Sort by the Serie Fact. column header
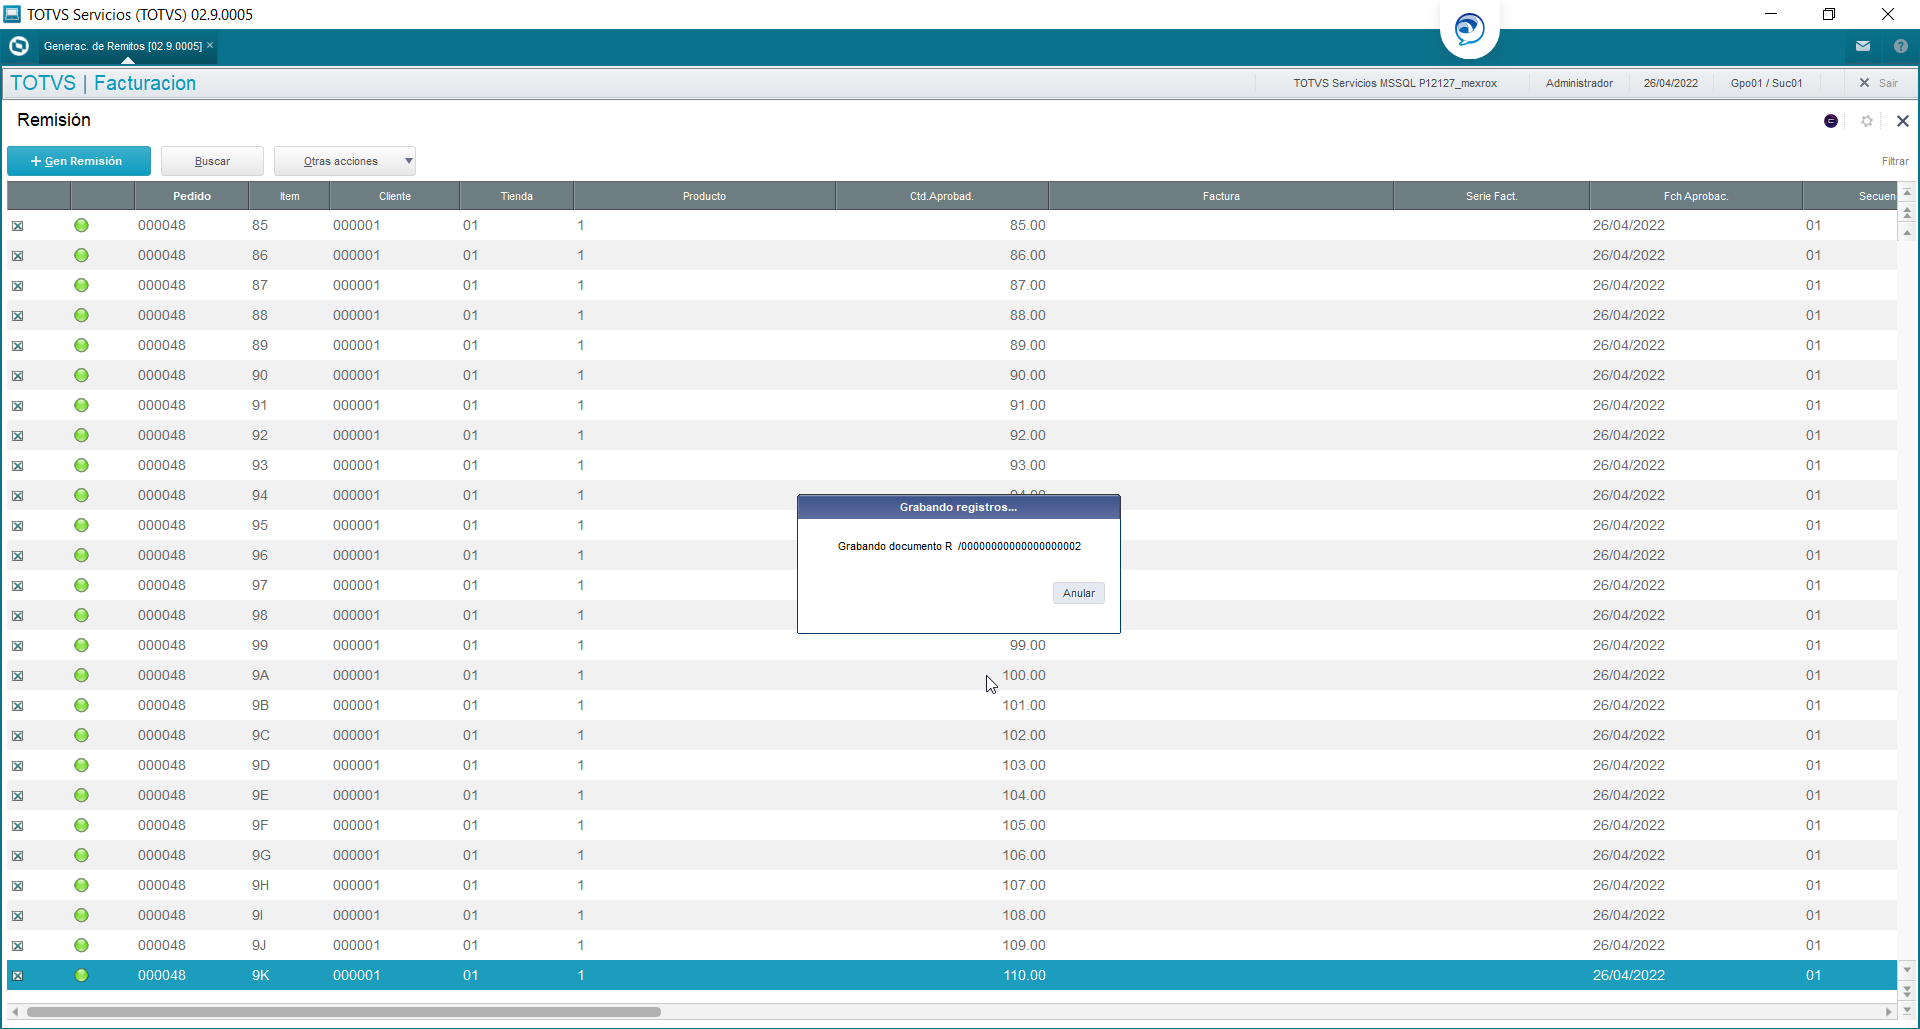This screenshot has height=1029, width=1920. [x=1492, y=196]
